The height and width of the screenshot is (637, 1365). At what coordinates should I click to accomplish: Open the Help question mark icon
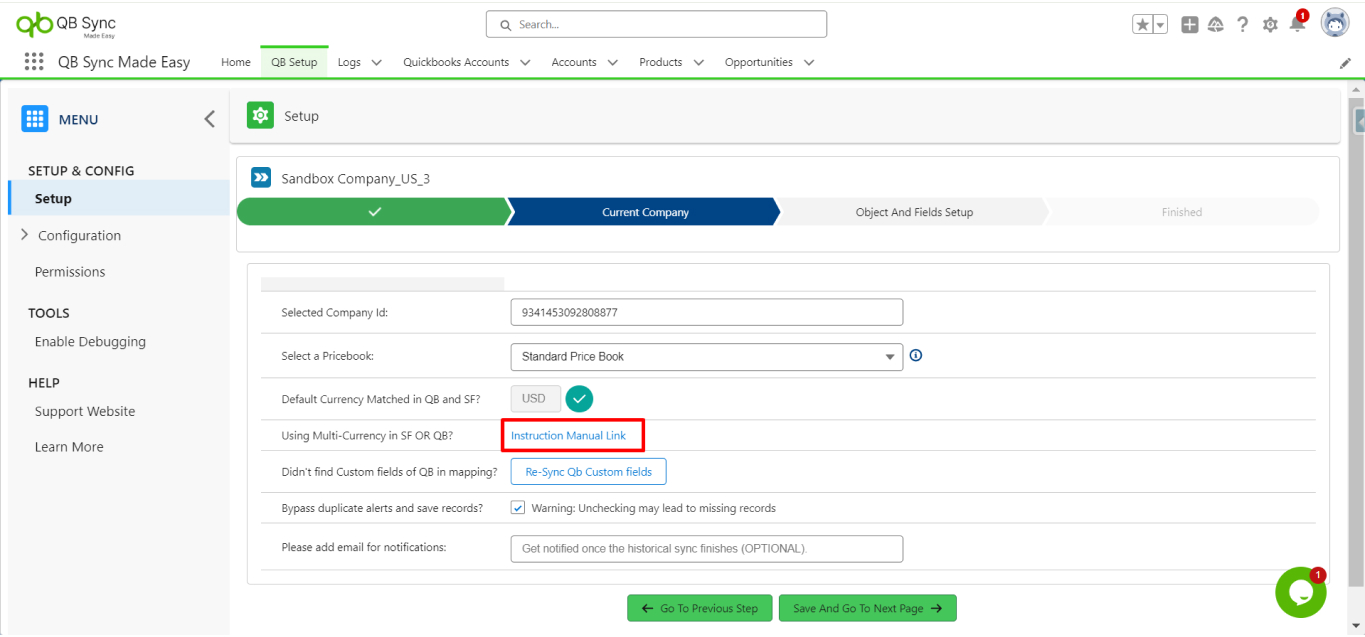pyautogui.click(x=1243, y=25)
